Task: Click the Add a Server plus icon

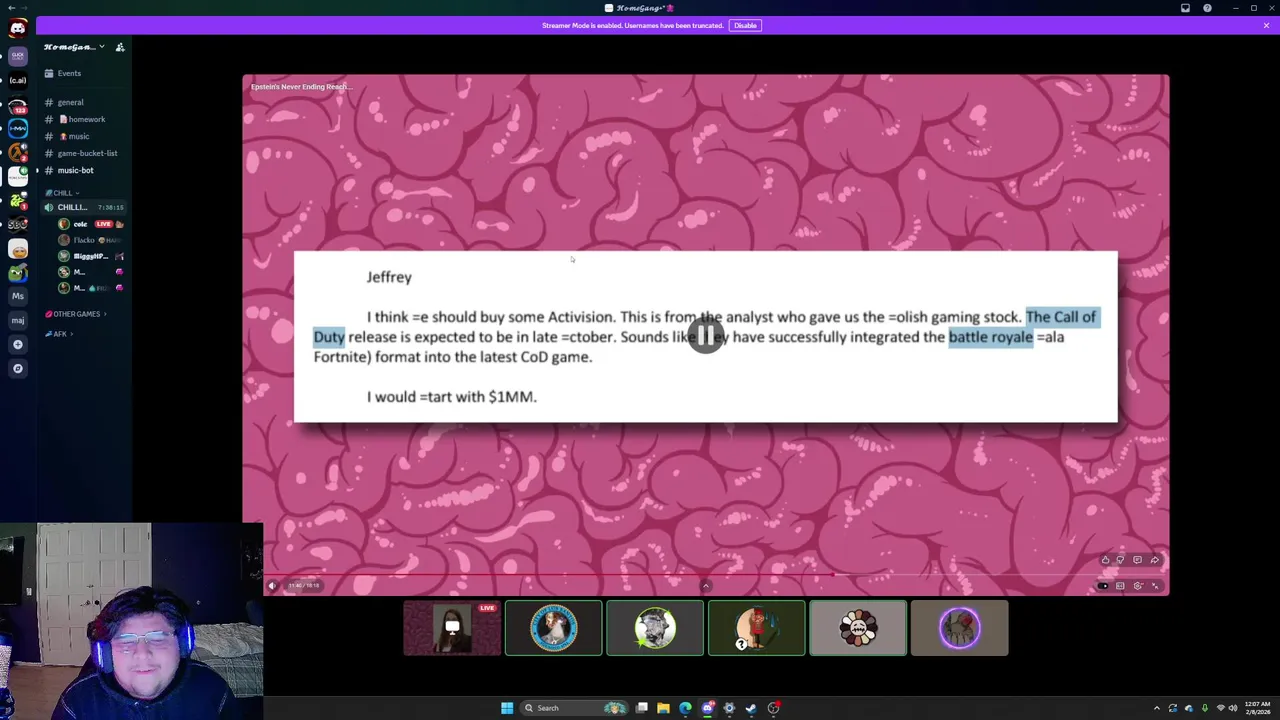Action: point(17,344)
